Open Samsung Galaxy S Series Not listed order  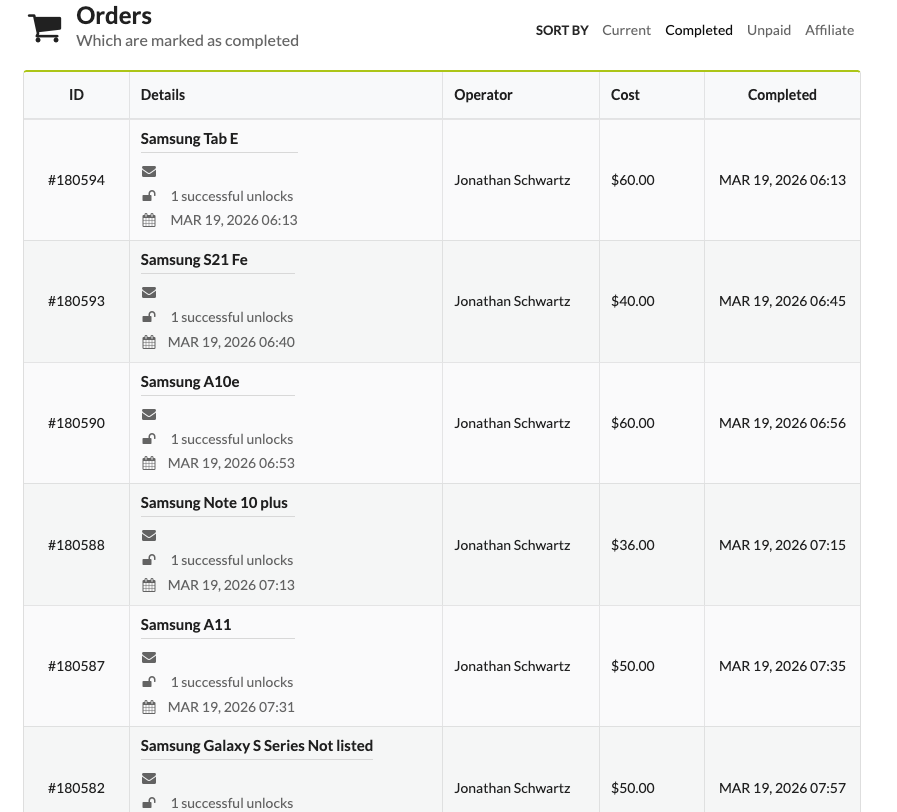click(257, 746)
